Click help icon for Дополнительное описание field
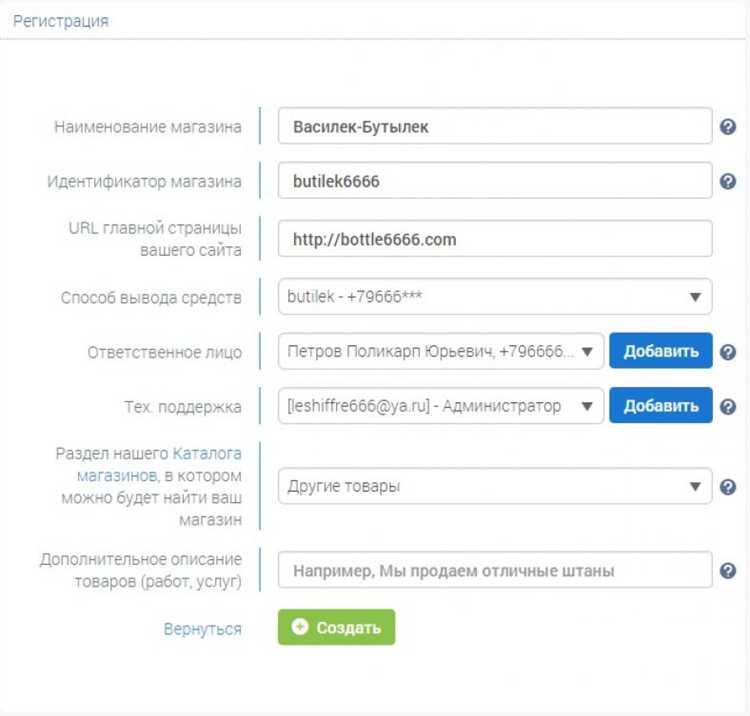The image size is (750, 716). [x=728, y=570]
